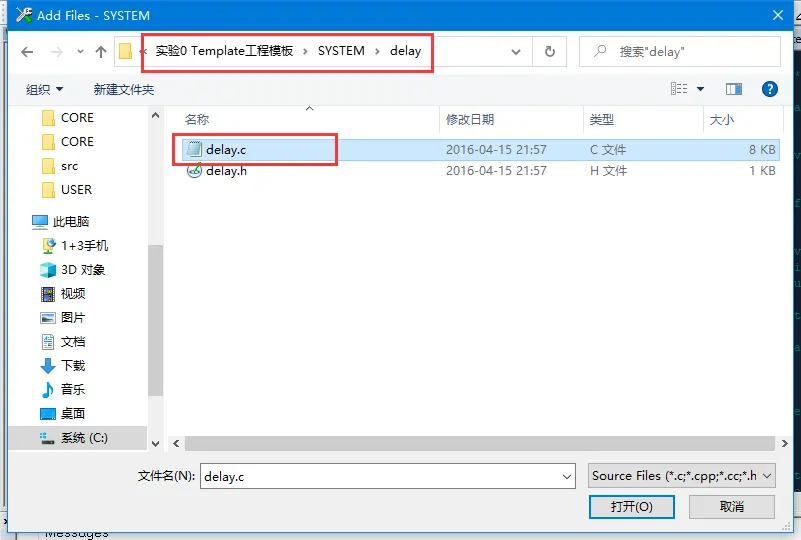Expand the view options dropdown arrow

pos(700,89)
